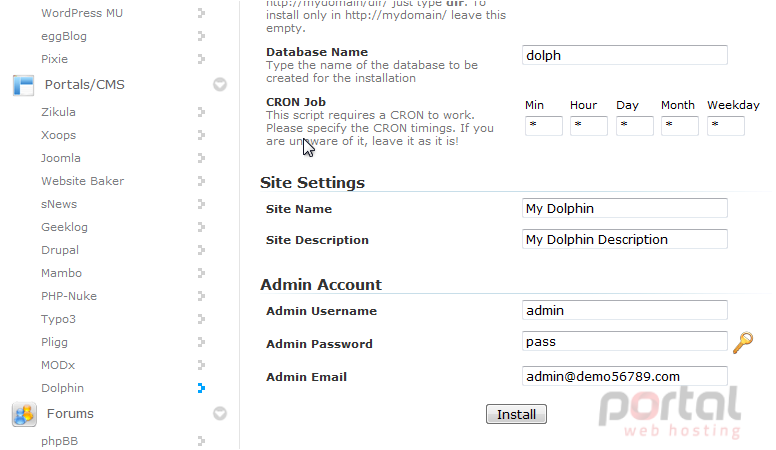Image resolution: width=776 pixels, height=450 pixels.
Task: Click the arrow icon next to Pixie
Action: pos(201,59)
